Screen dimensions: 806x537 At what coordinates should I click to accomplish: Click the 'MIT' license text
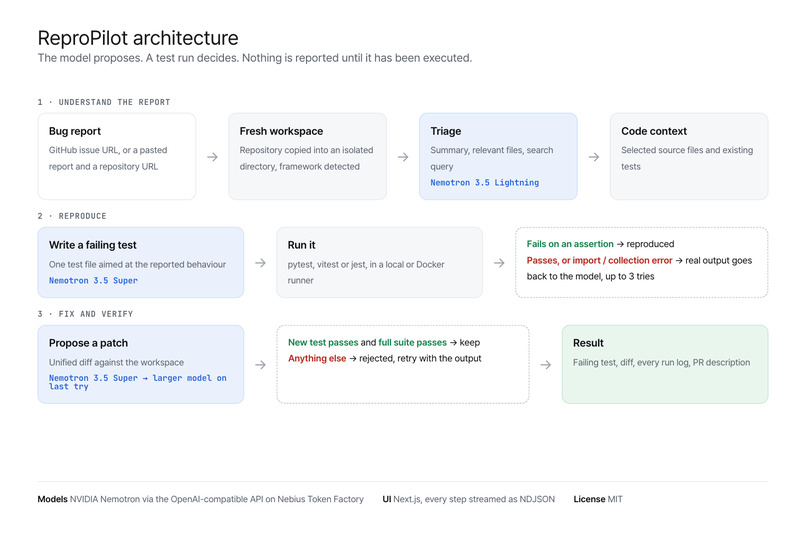point(615,499)
